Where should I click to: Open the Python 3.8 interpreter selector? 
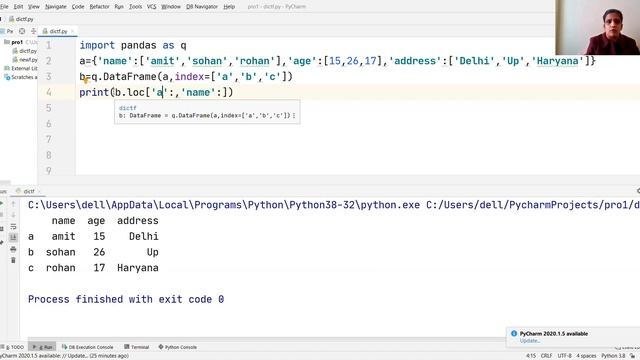613,356
